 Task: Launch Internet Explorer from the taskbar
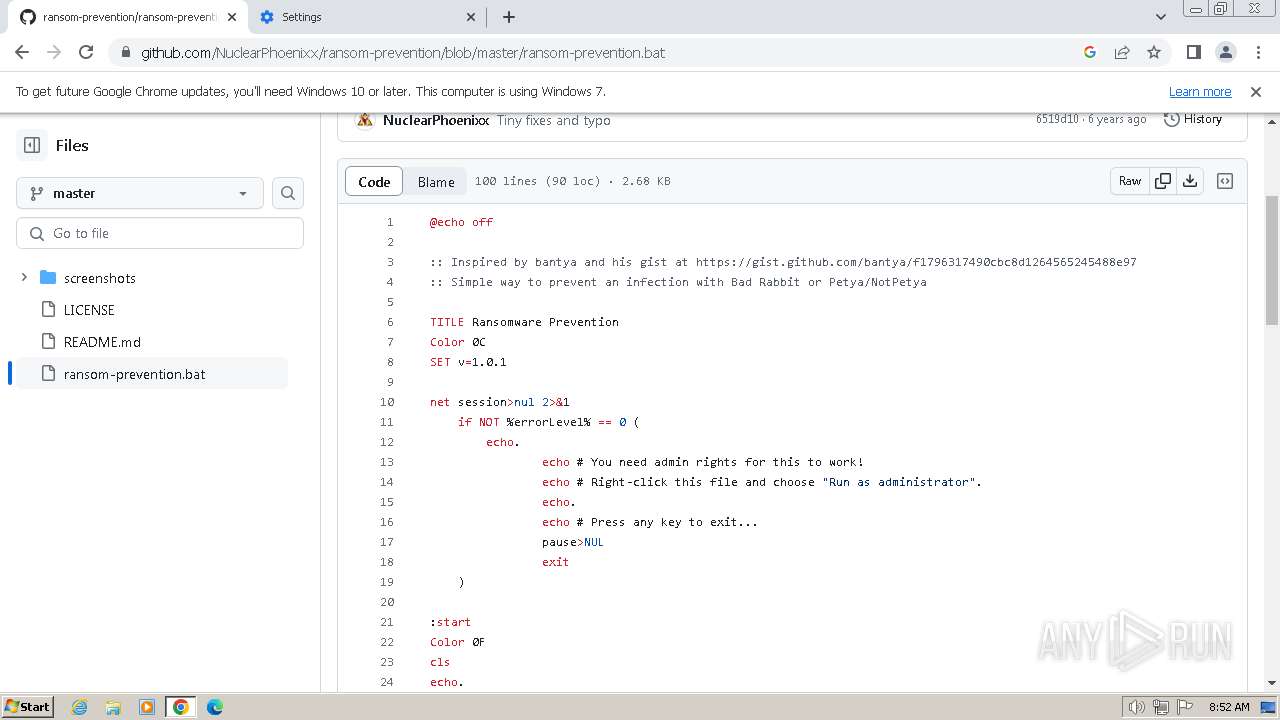tap(80, 707)
